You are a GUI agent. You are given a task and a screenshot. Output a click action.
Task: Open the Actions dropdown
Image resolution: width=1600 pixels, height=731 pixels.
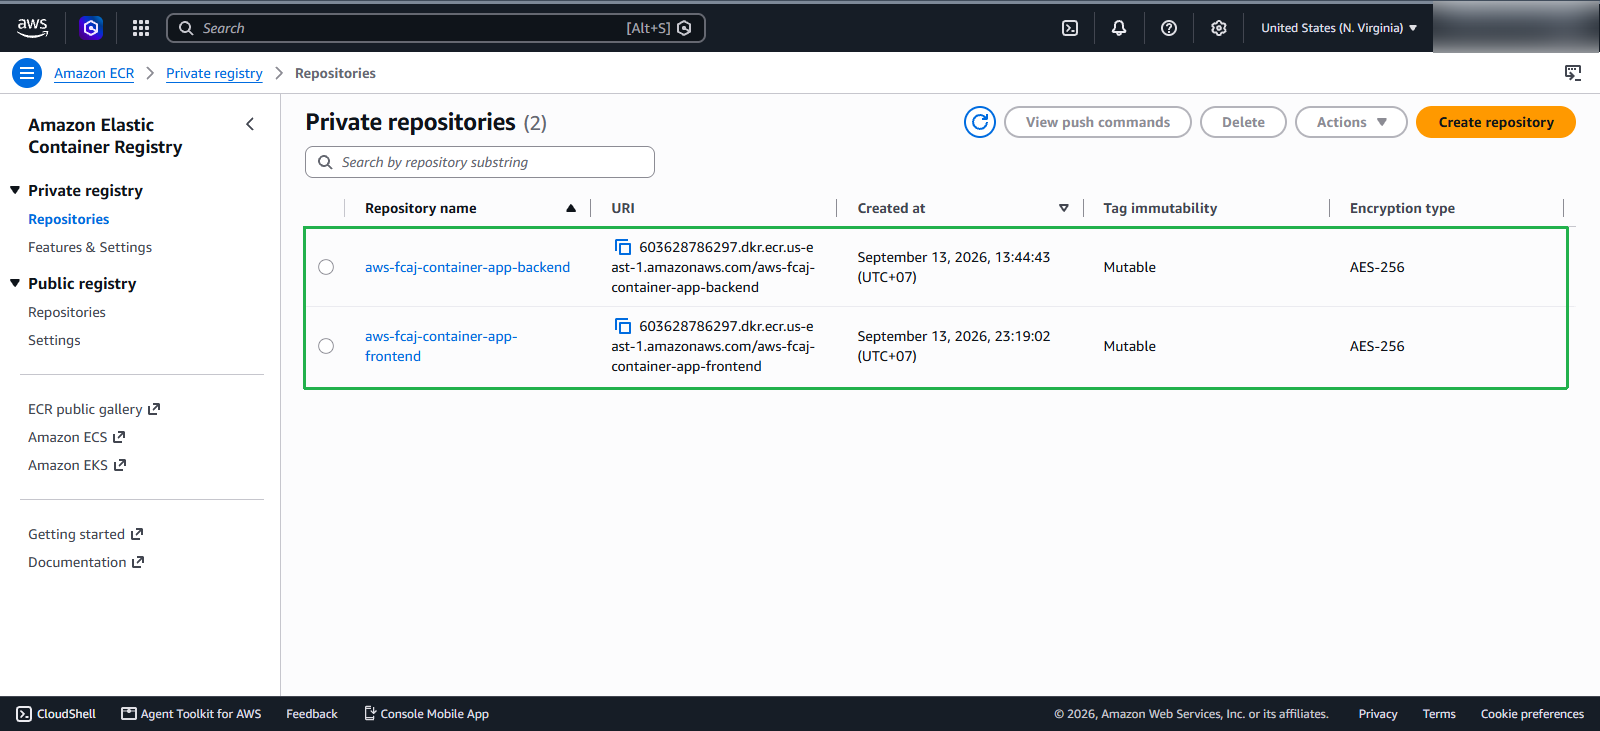click(1351, 122)
